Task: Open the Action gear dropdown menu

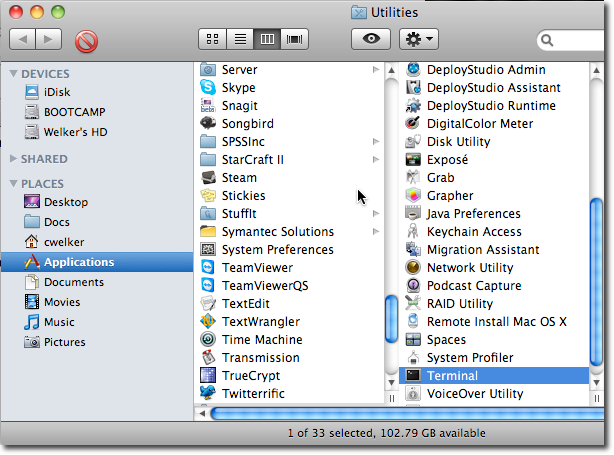Action: 419,39
